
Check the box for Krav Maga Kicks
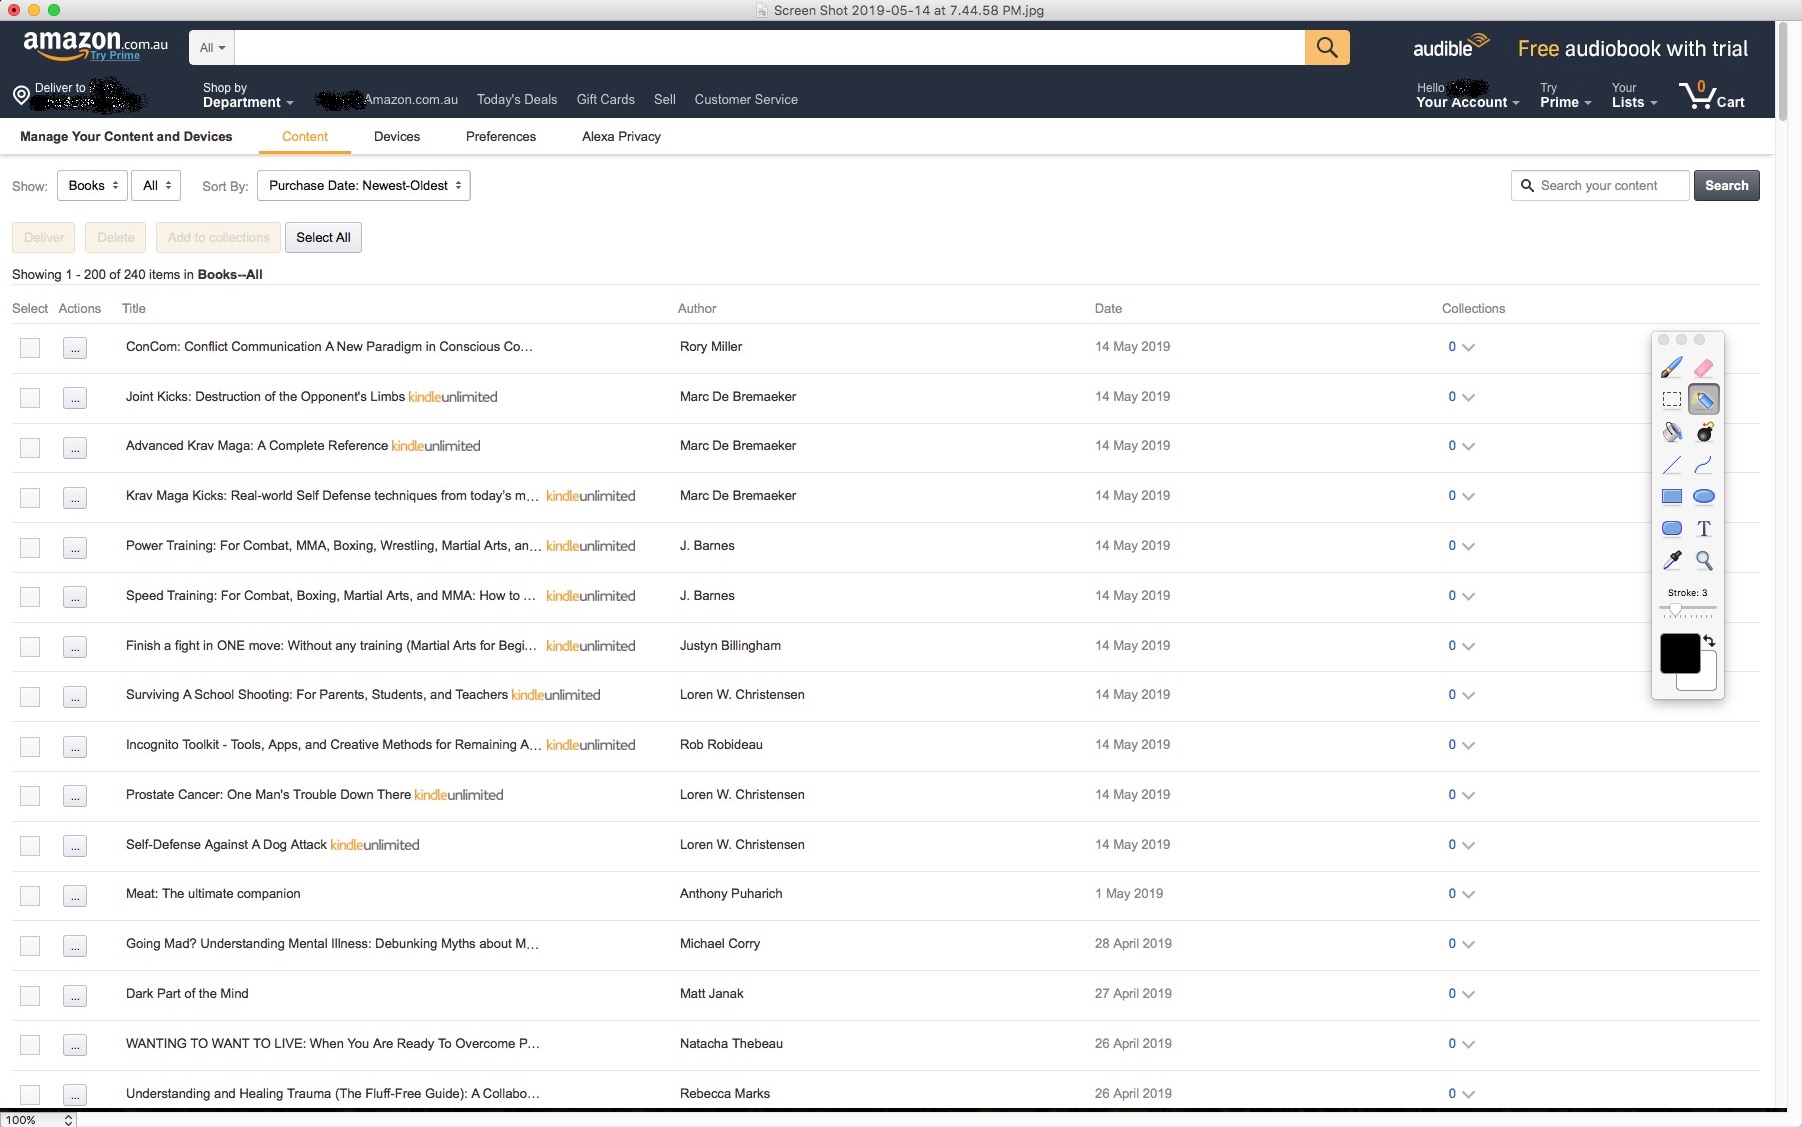click(30, 497)
